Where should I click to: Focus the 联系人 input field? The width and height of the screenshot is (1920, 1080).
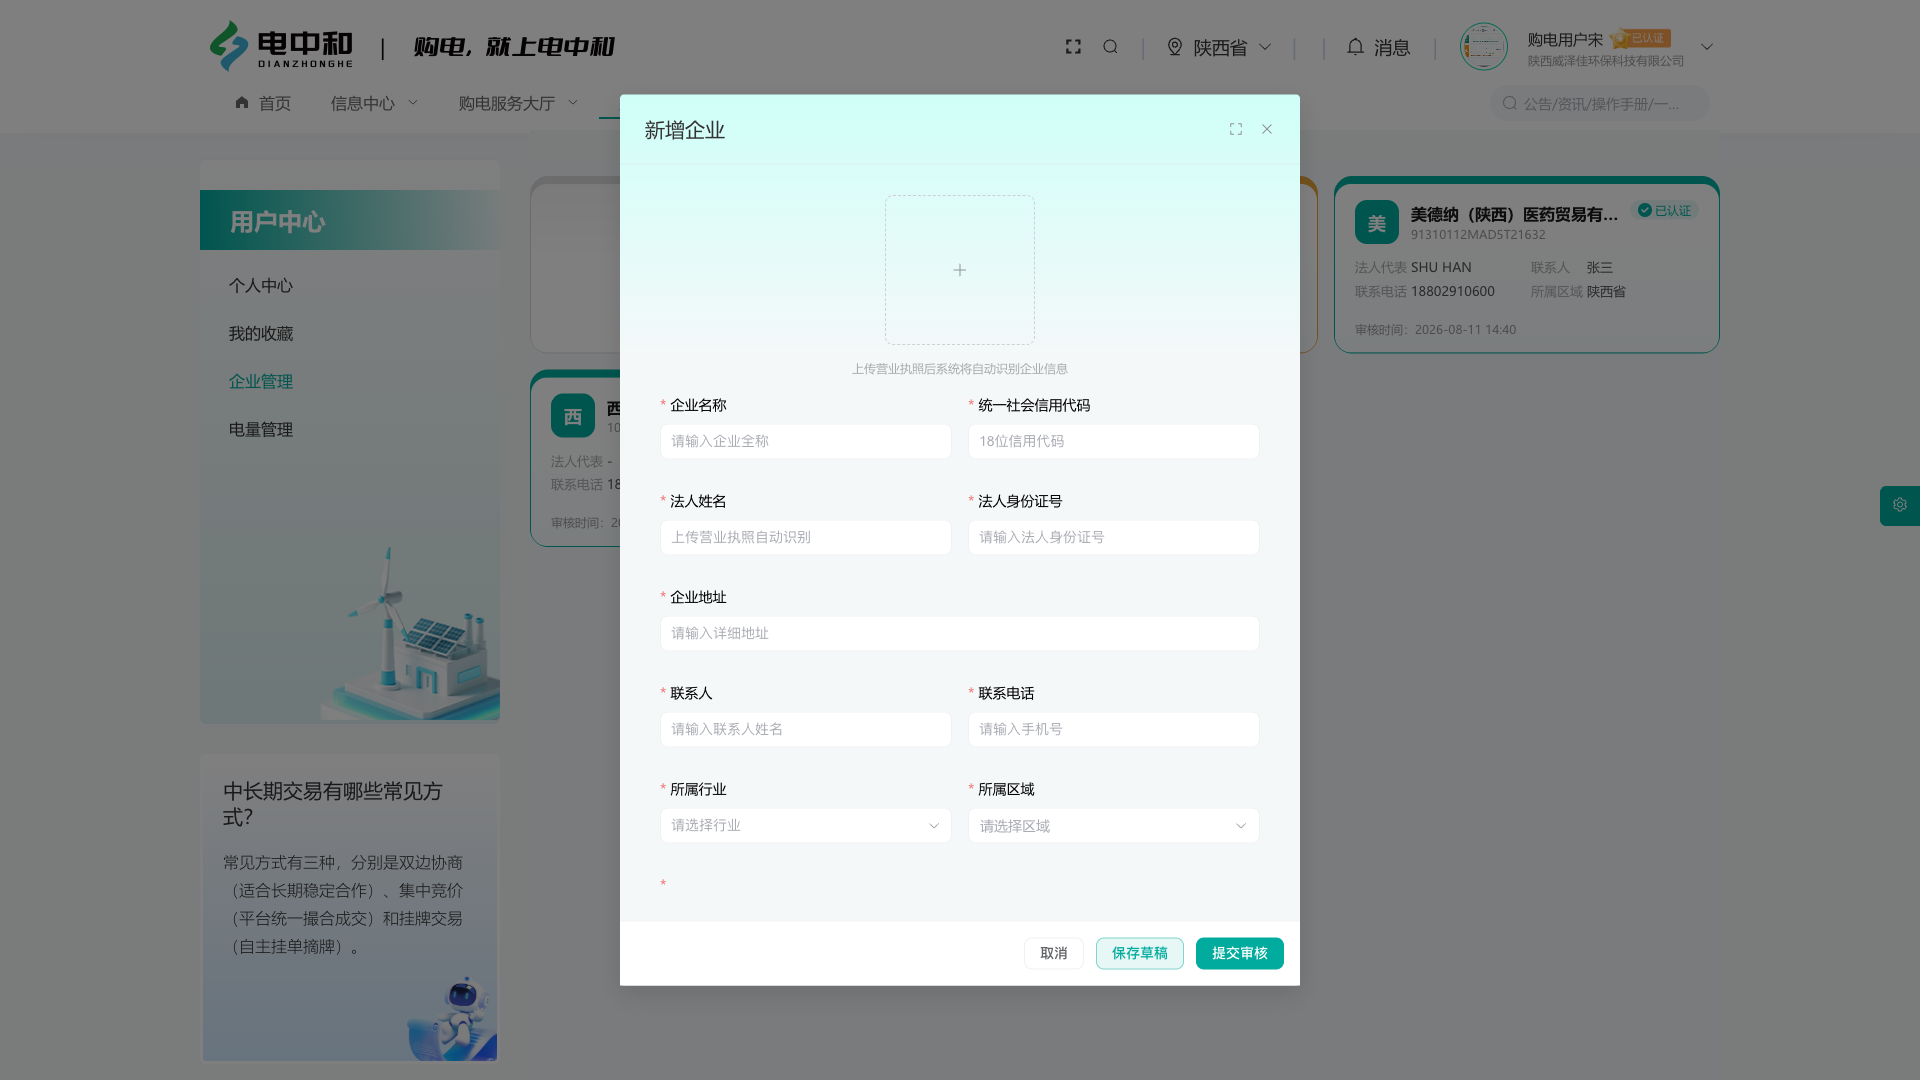pos(806,729)
